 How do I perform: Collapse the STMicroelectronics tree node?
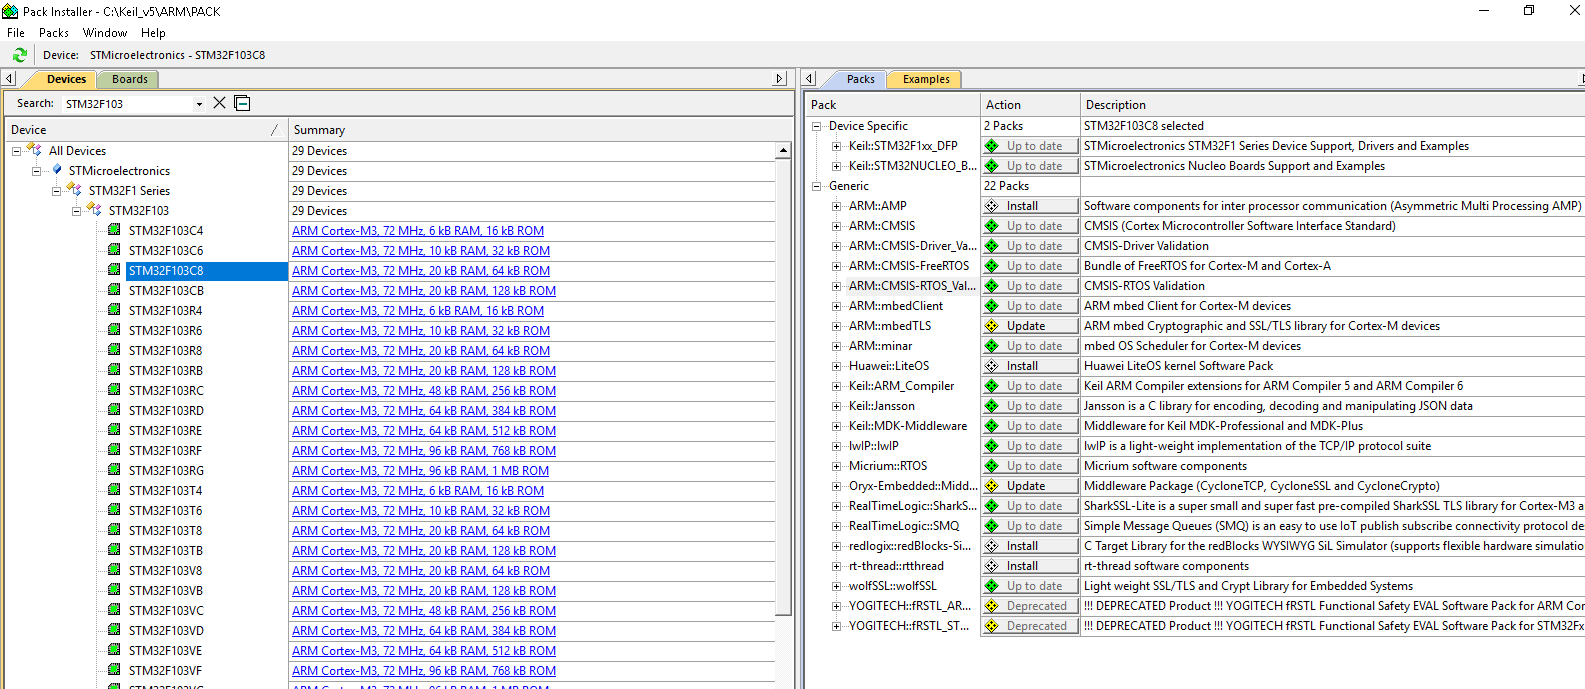point(36,171)
